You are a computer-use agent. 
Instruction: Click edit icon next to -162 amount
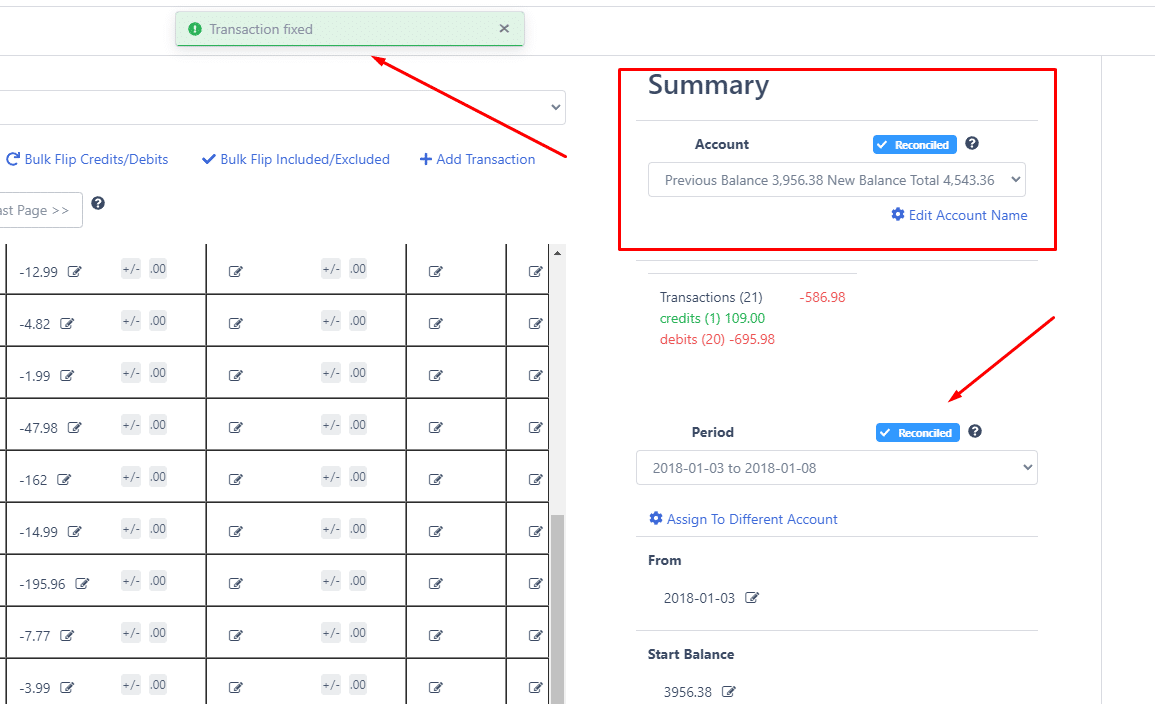pos(65,479)
